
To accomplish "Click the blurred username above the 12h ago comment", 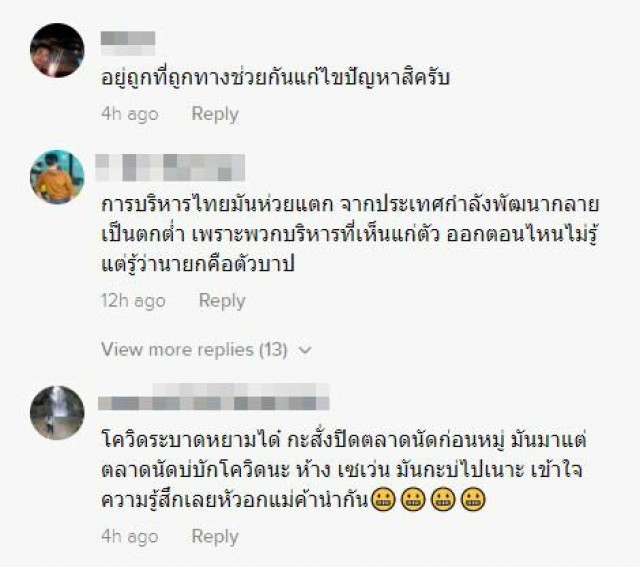I will point(170,168).
